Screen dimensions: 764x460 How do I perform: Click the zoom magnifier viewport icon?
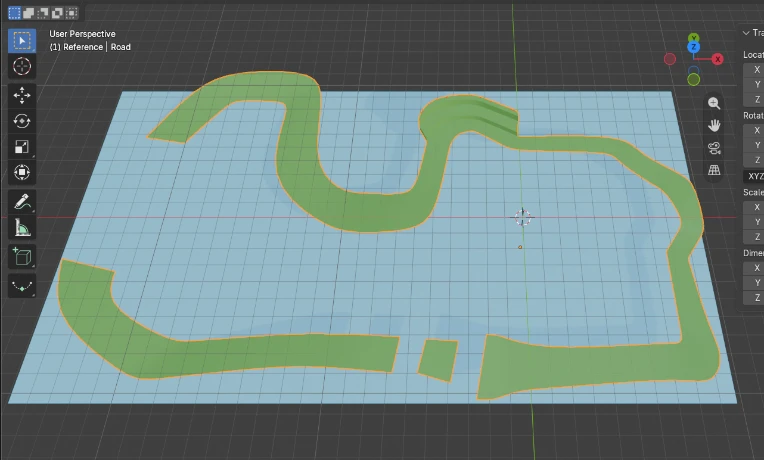(714, 103)
